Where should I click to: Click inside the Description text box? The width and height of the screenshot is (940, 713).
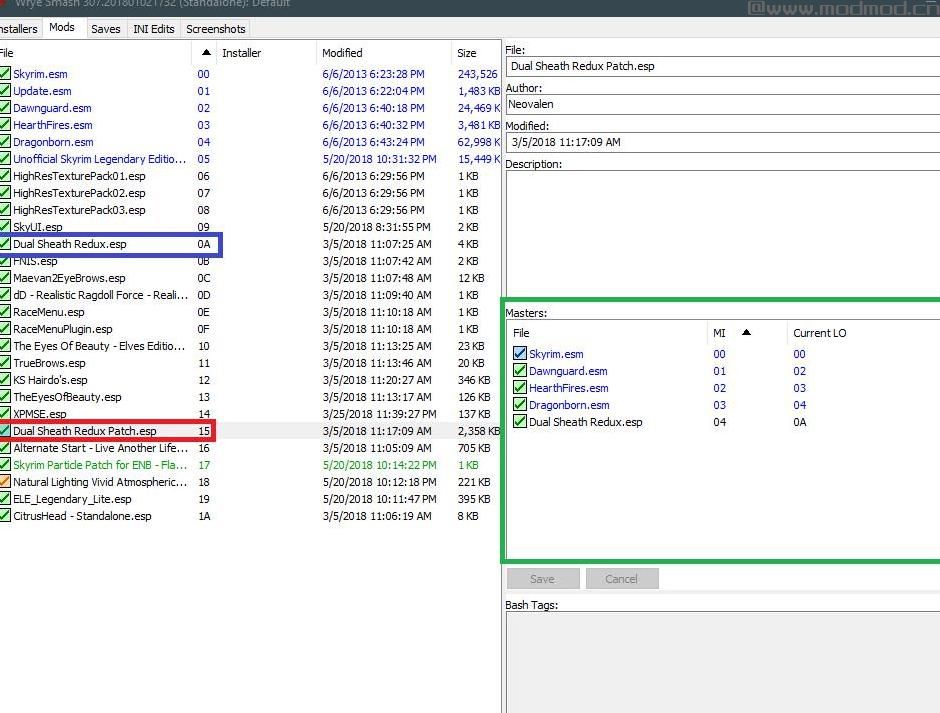point(722,234)
